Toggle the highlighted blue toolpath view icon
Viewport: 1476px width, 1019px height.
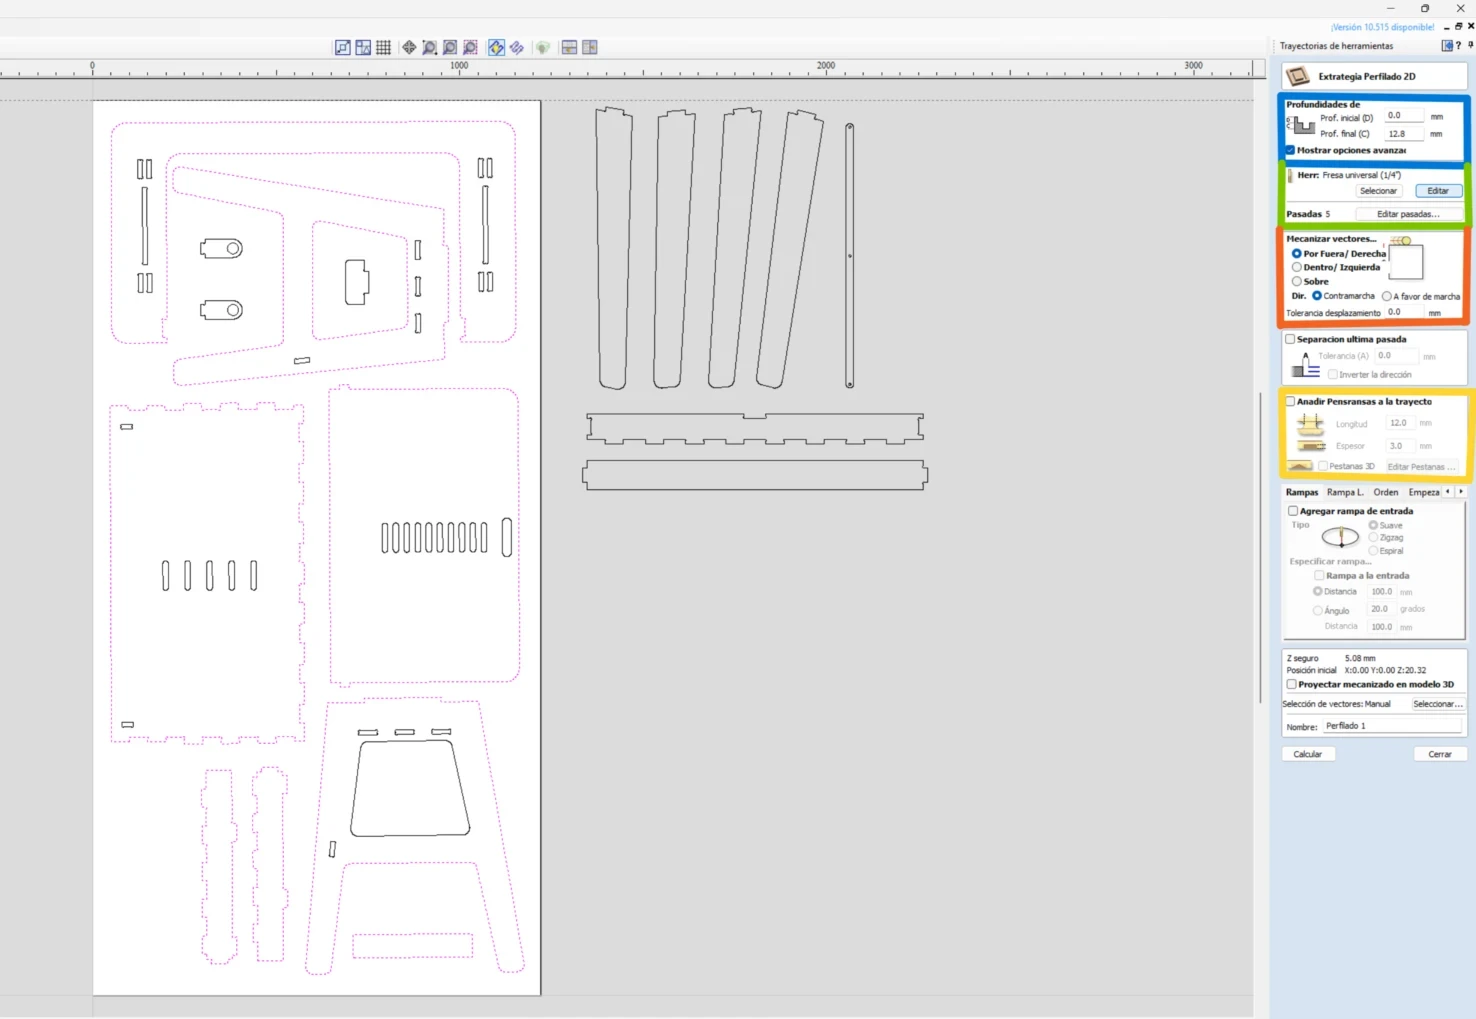(496, 47)
